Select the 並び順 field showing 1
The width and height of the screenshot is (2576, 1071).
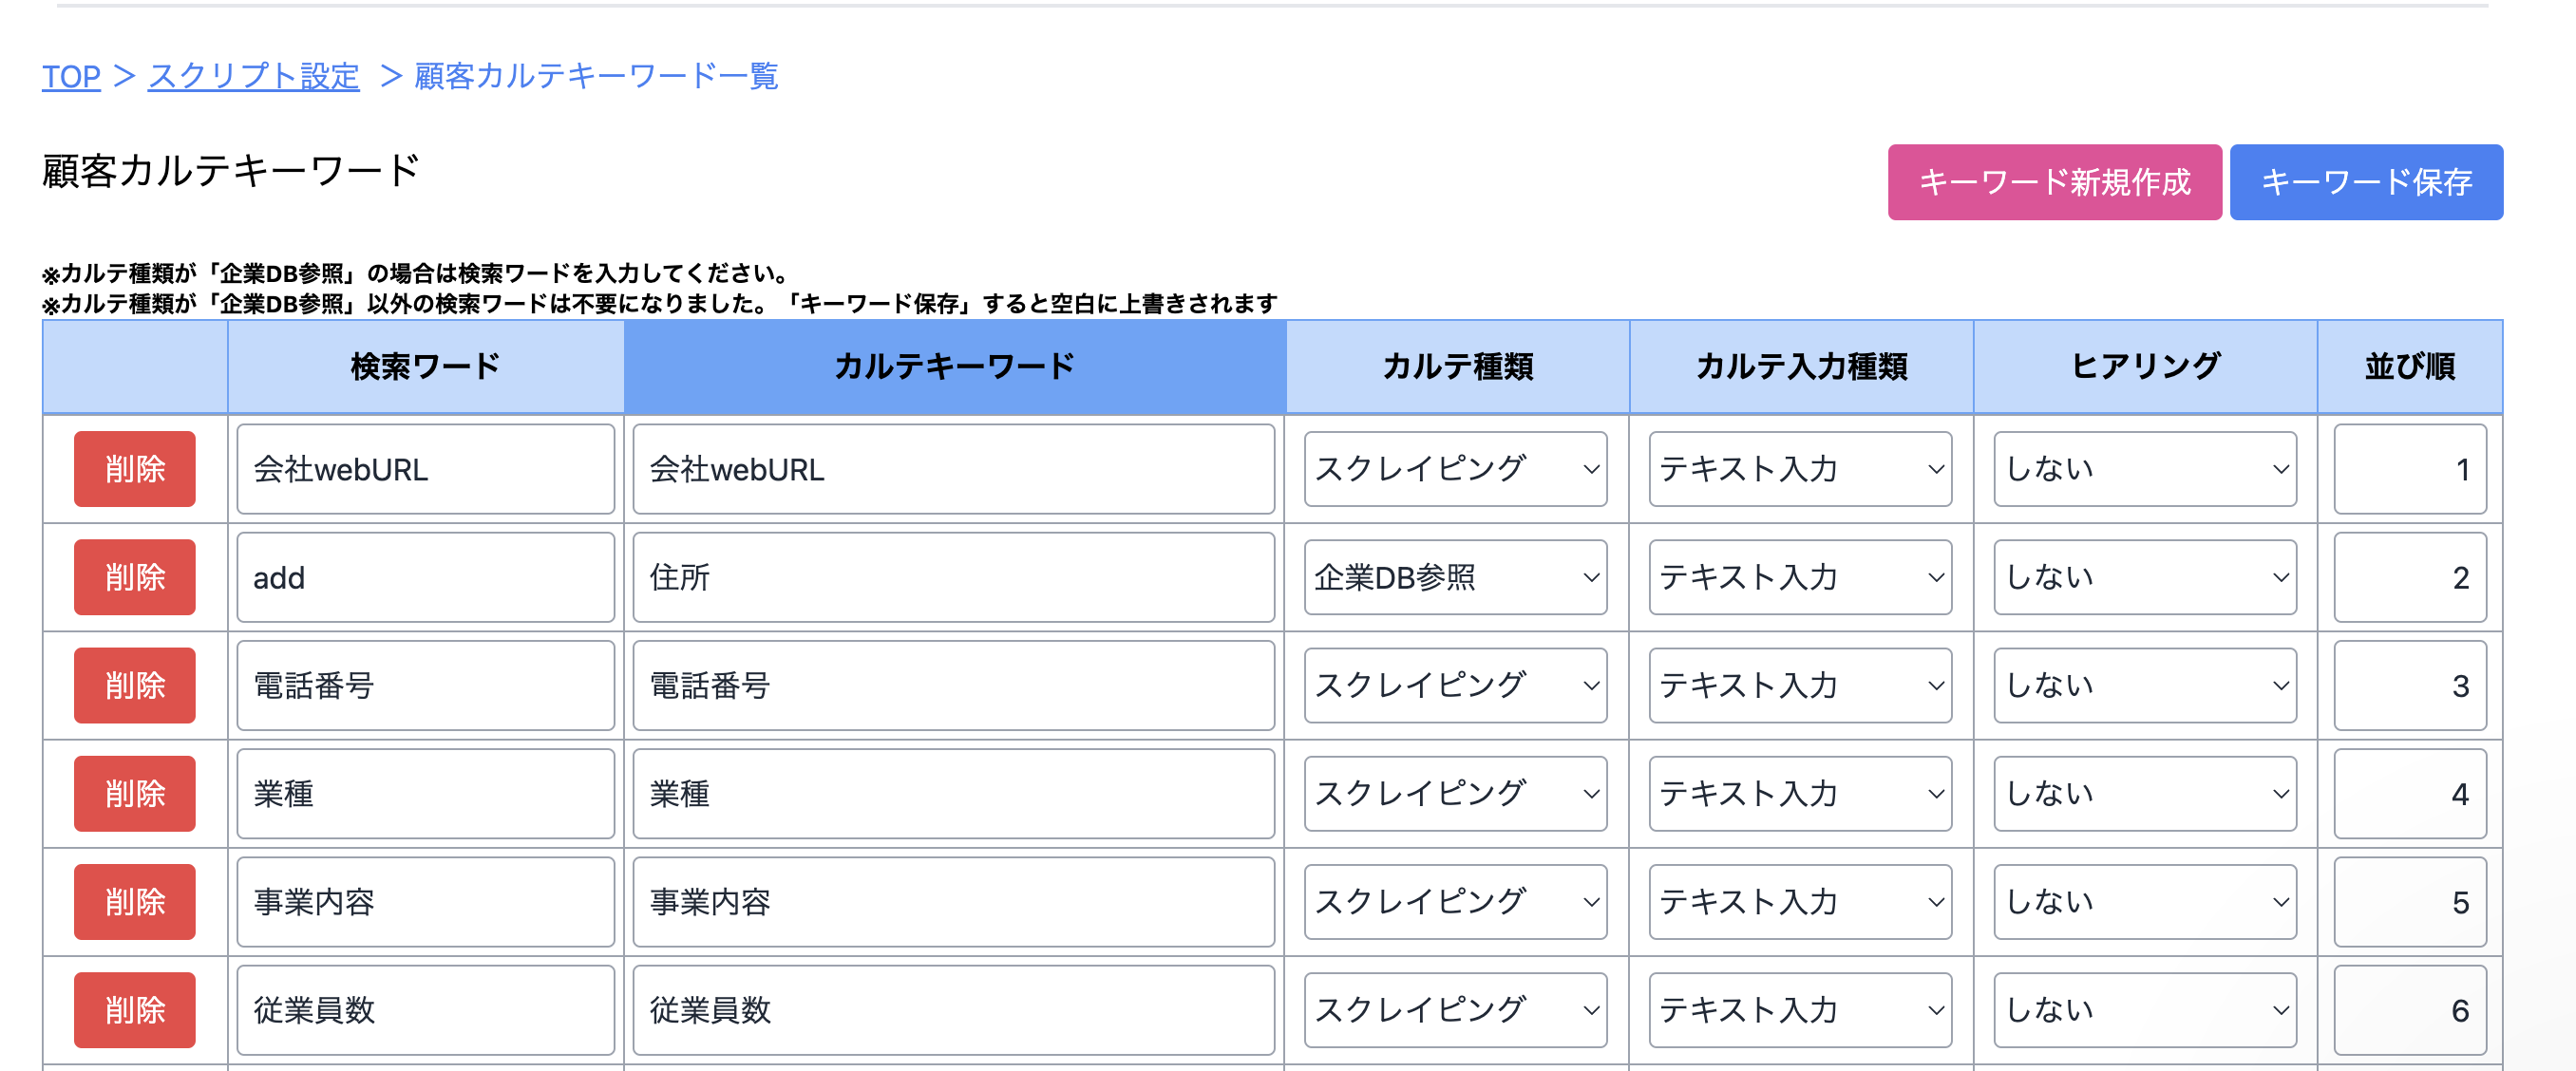pos(2410,468)
